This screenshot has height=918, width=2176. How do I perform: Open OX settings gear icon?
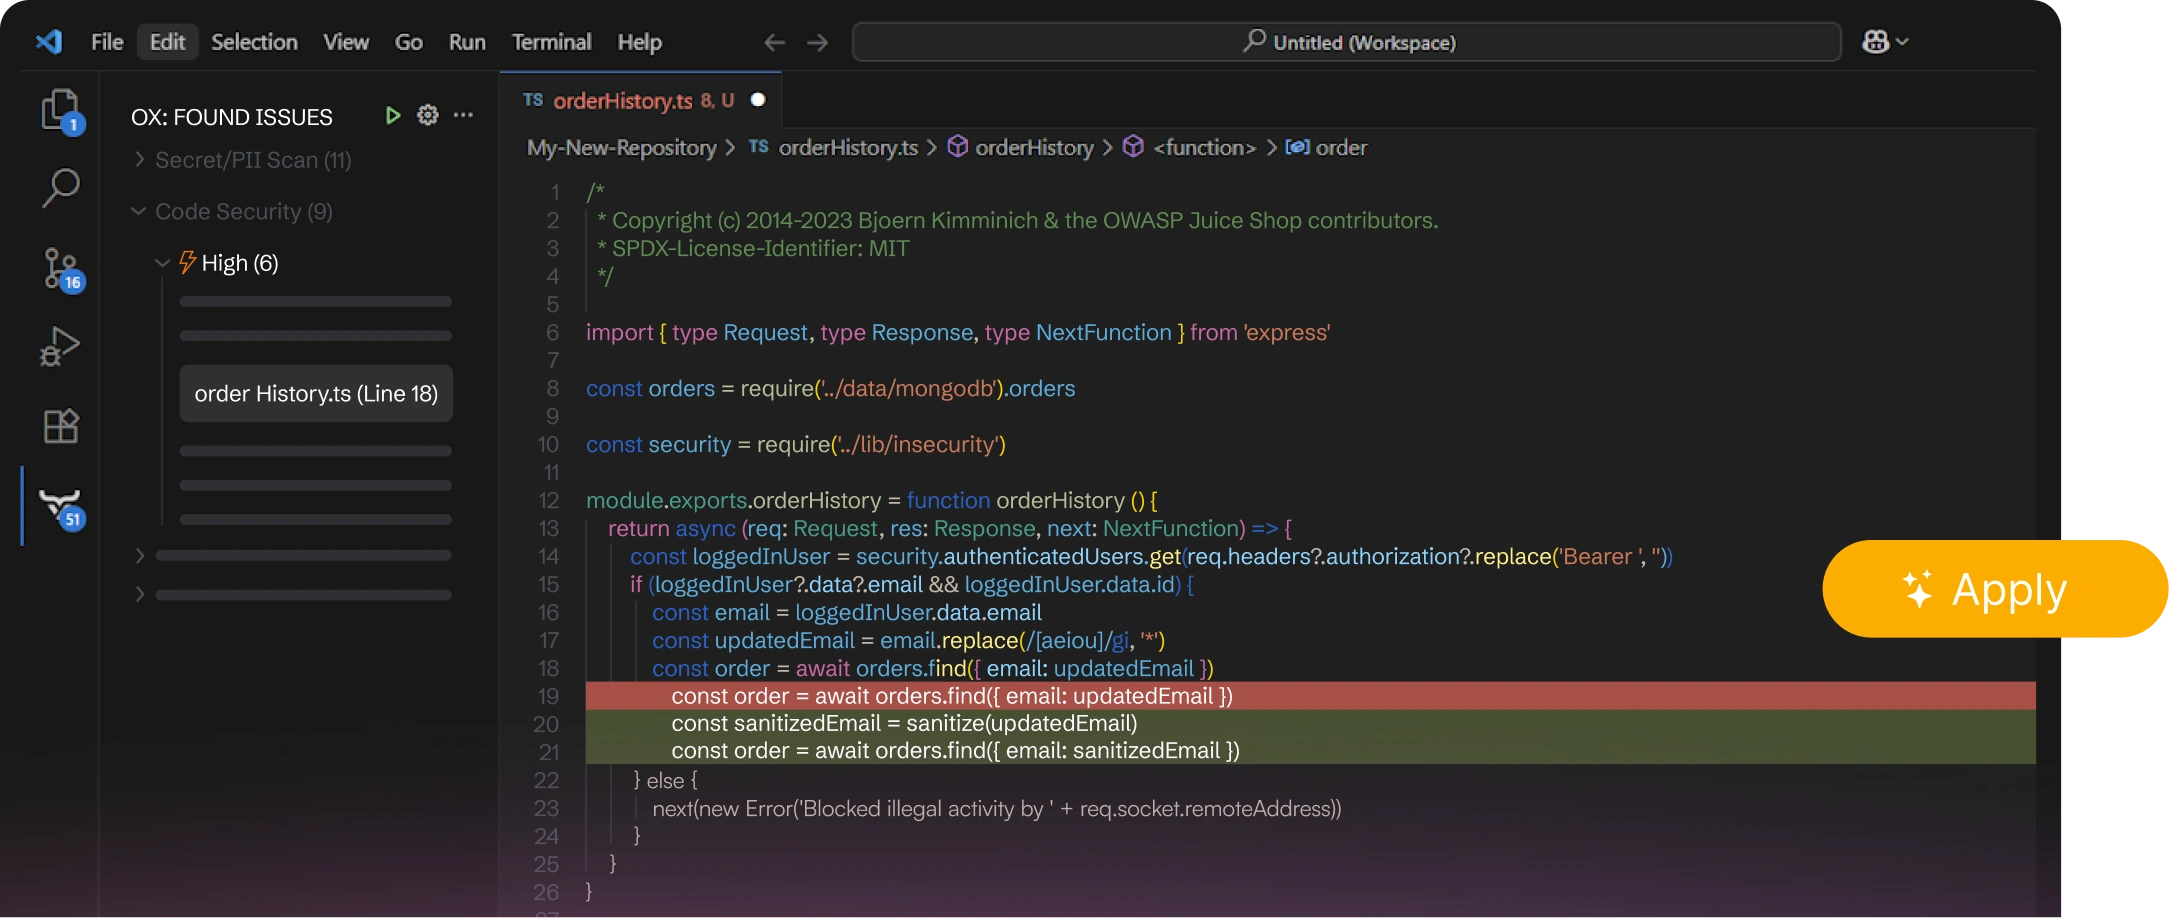(x=428, y=115)
